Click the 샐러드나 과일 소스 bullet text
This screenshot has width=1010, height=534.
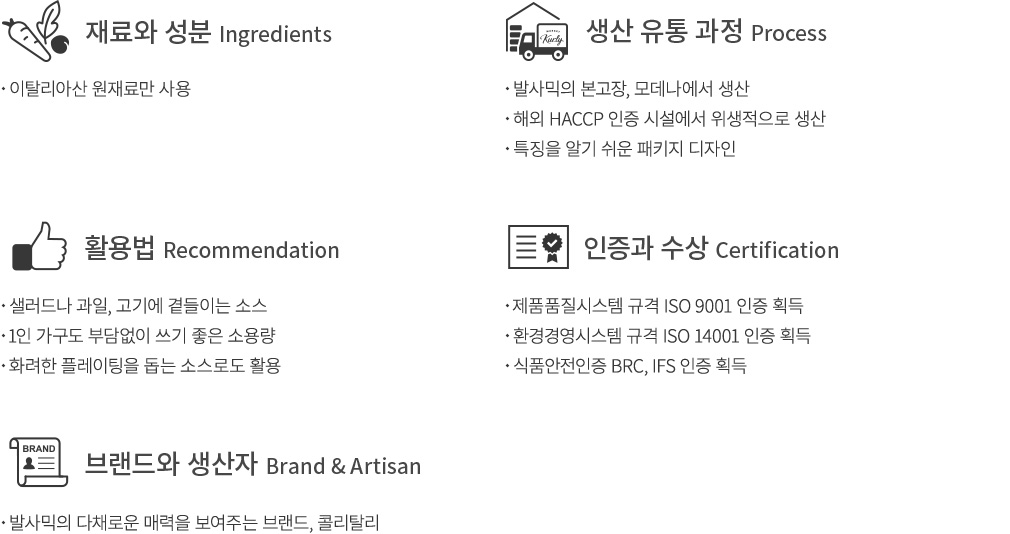(x=134, y=305)
